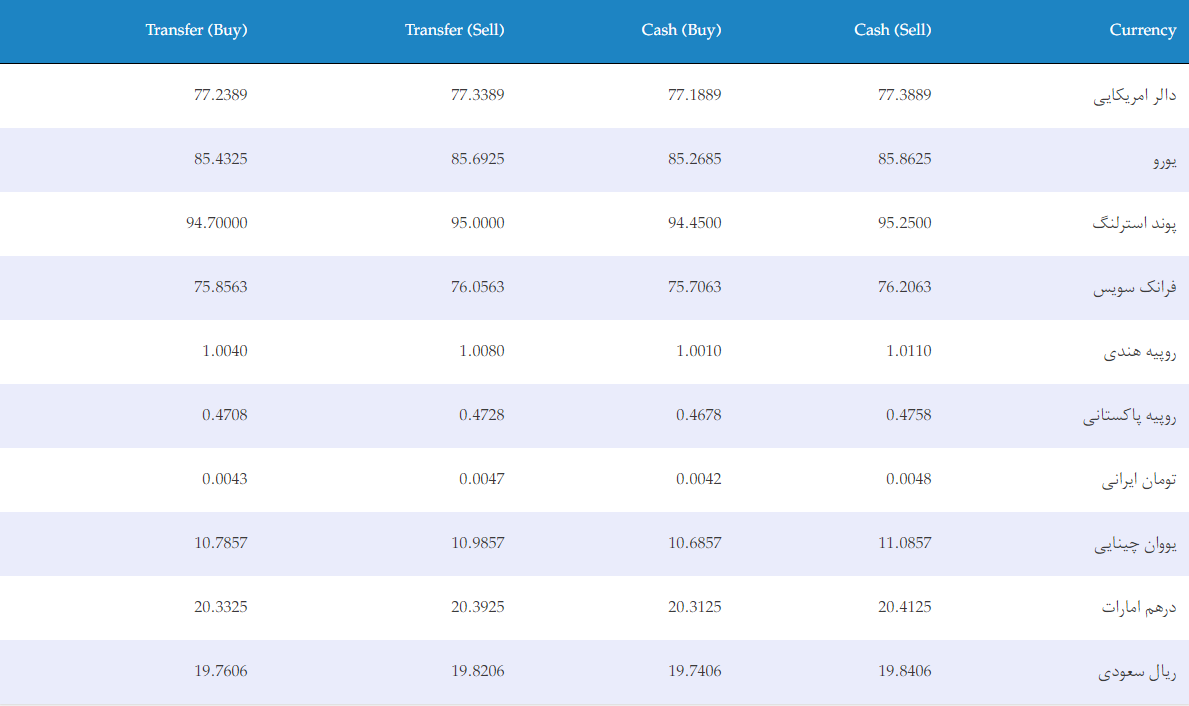Image resolution: width=1189 pixels, height=706 pixels.
Task: Click the ریال سعودی currency label
Action: (1137, 672)
